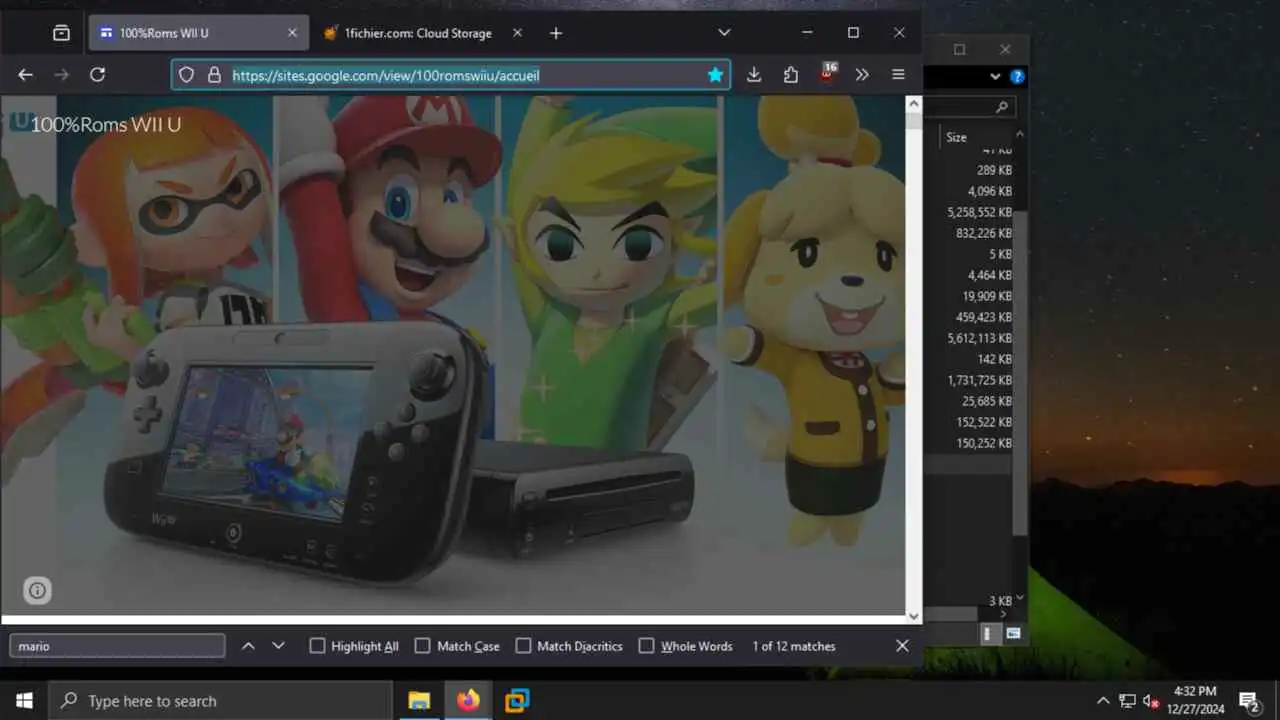Jump to previous find match

coord(248,646)
